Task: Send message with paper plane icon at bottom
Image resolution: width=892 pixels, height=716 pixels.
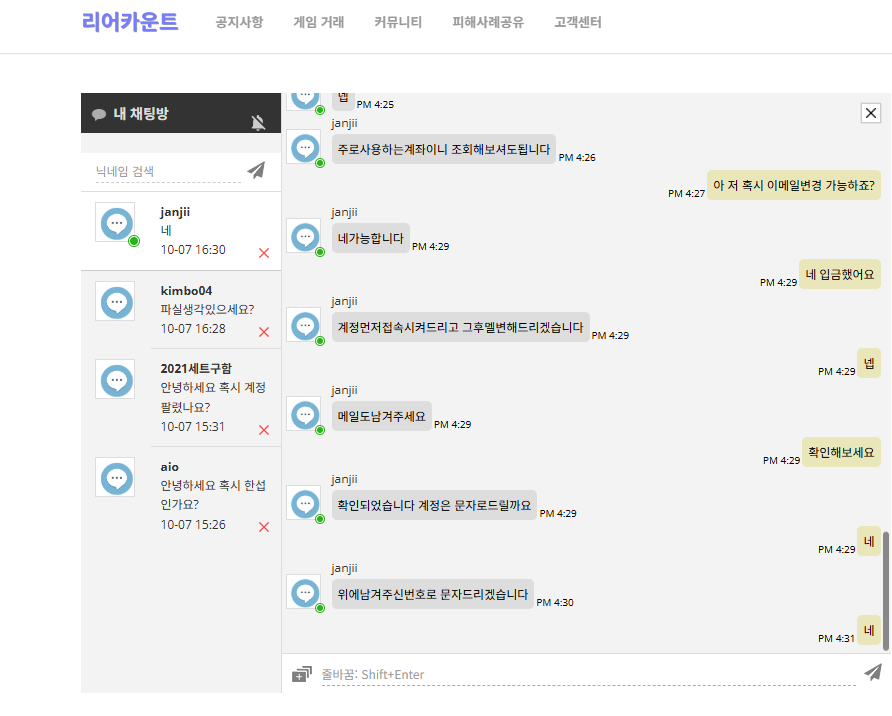Action: 873,672
